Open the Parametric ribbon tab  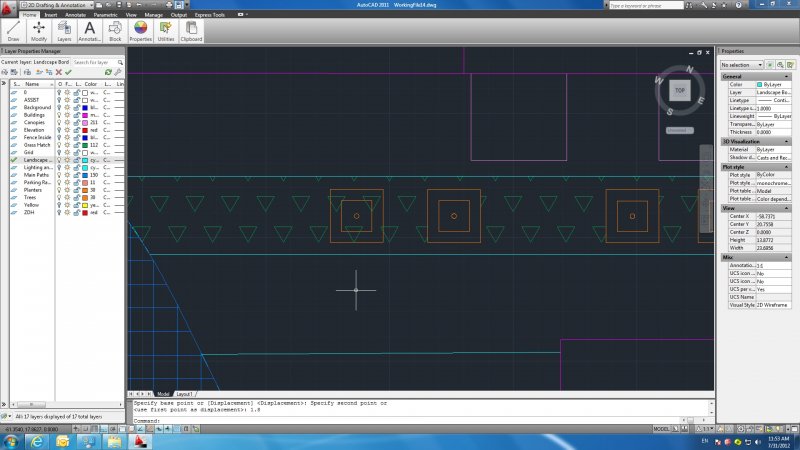point(106,15)
